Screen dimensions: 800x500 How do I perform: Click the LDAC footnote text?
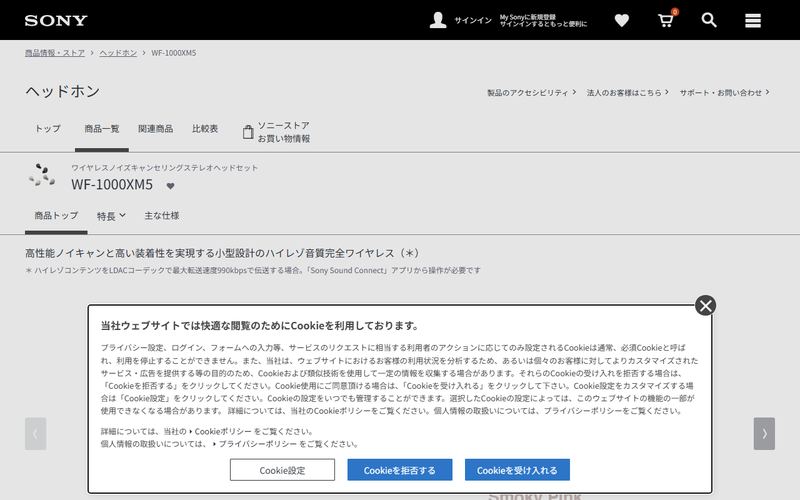tap(253, 270)
